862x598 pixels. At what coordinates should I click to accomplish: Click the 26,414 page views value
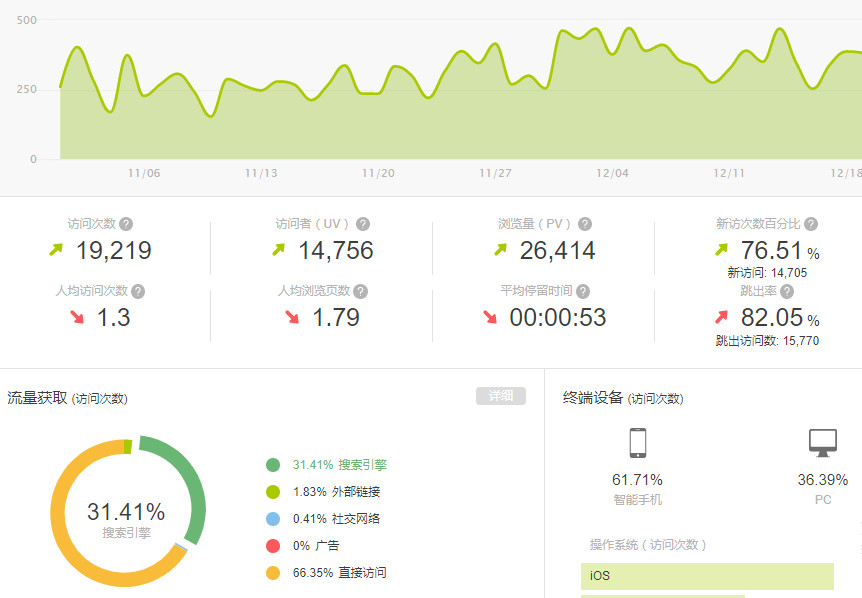pos(557,251)
